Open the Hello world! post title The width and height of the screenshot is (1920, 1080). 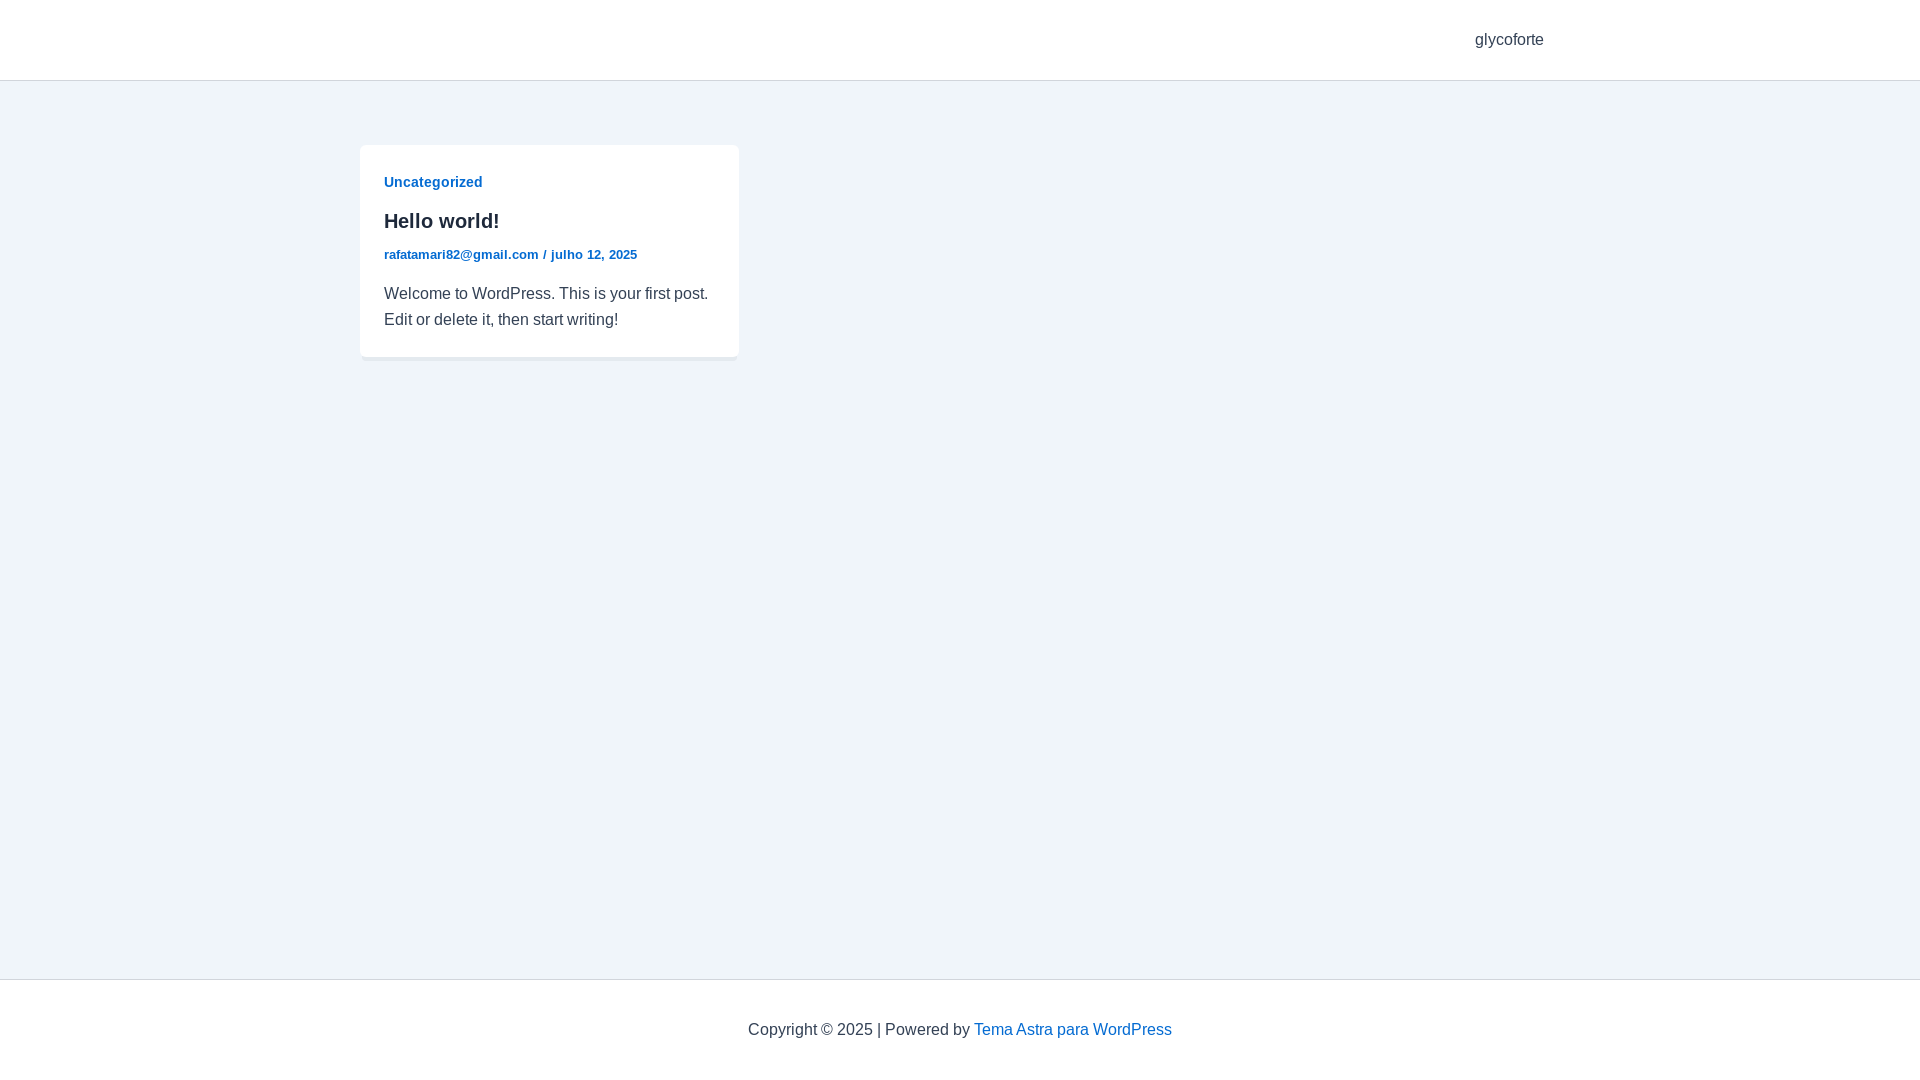coord(441,221)
